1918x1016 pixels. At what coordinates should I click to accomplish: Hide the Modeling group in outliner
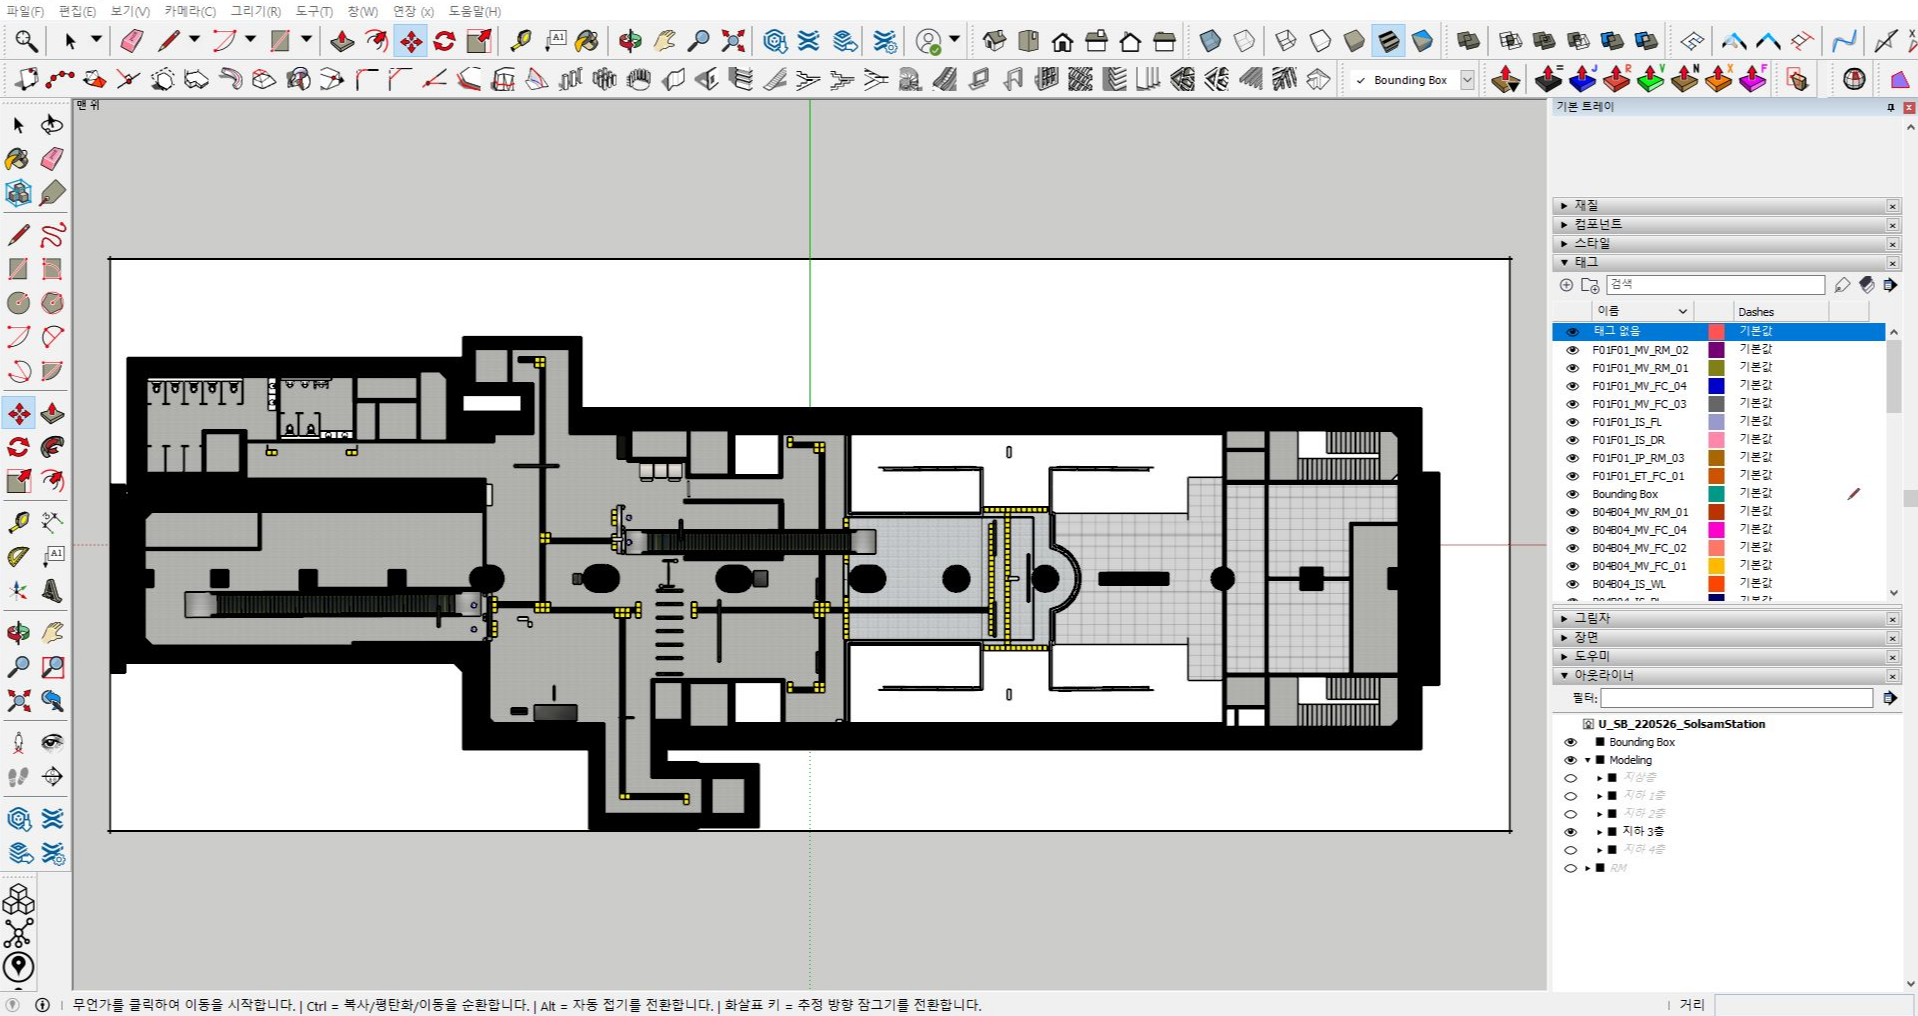click(x=1570, y=760)
